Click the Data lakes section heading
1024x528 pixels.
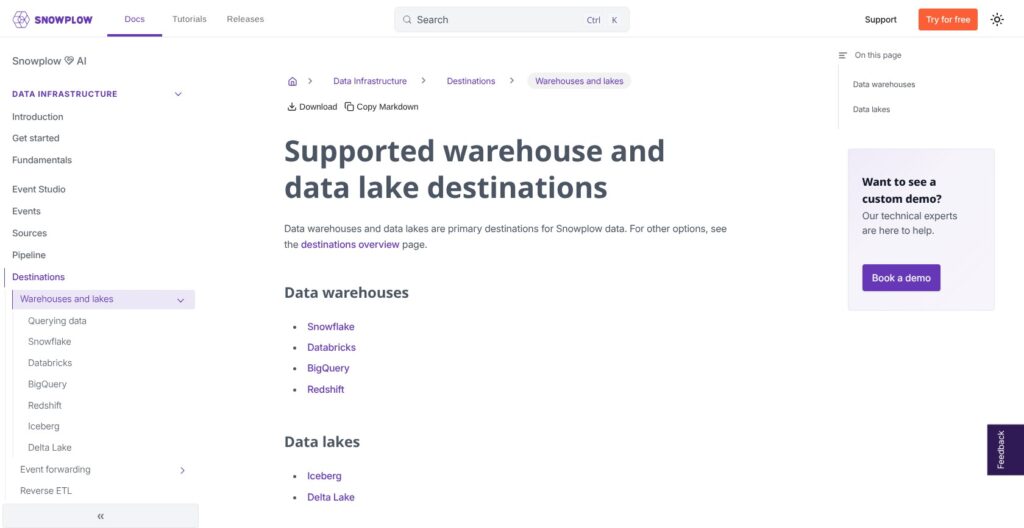[x=322, y=442]
